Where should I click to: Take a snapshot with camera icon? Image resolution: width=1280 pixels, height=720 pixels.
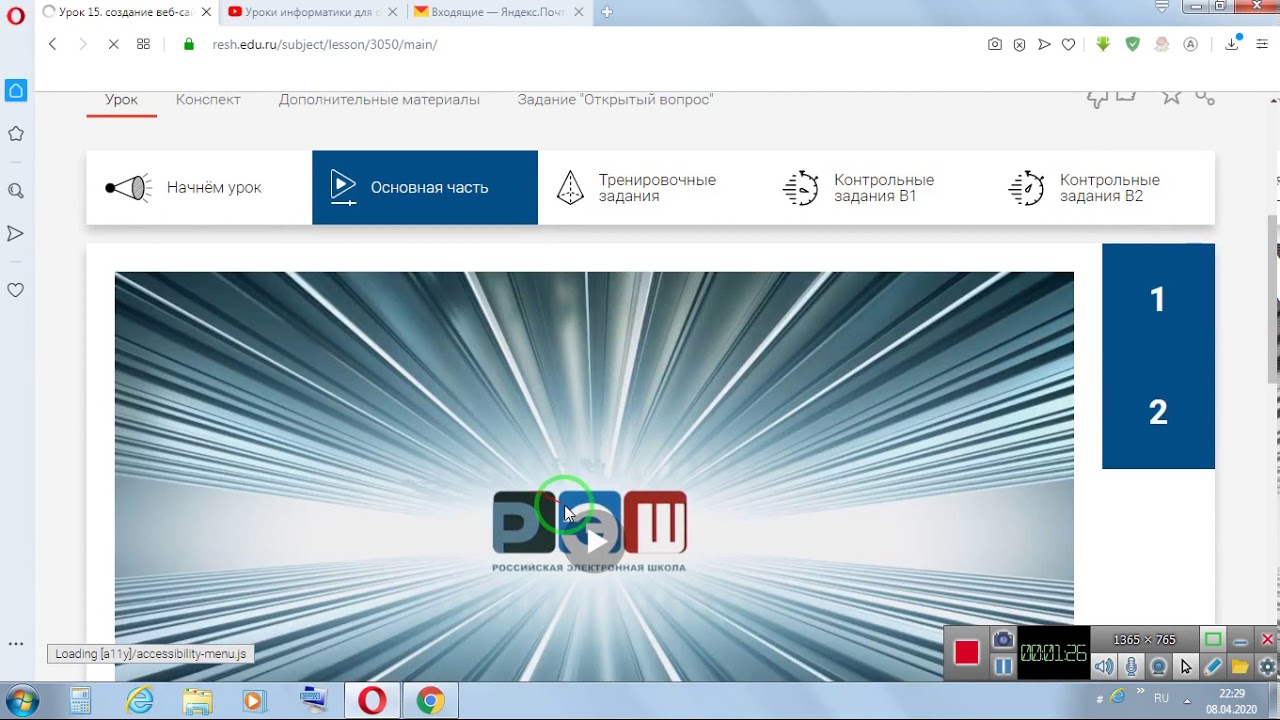994,44
